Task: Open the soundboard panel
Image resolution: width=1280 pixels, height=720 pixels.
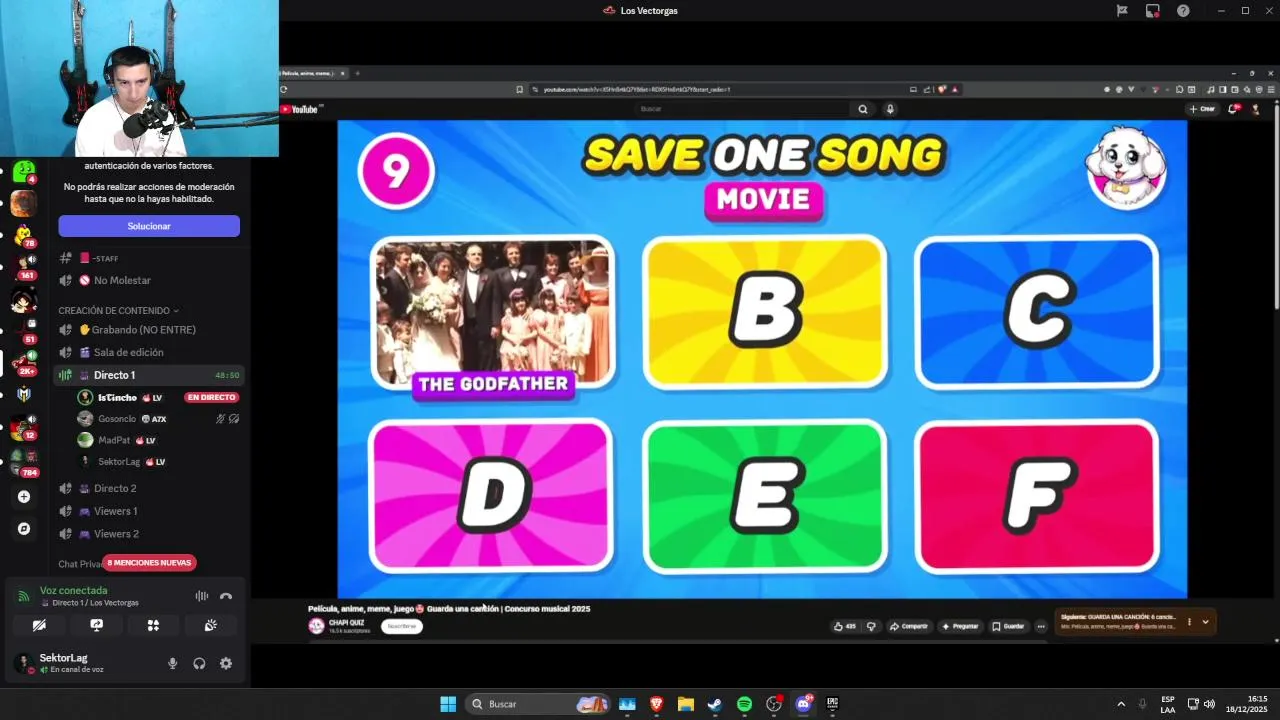Action: click(210, 625)
